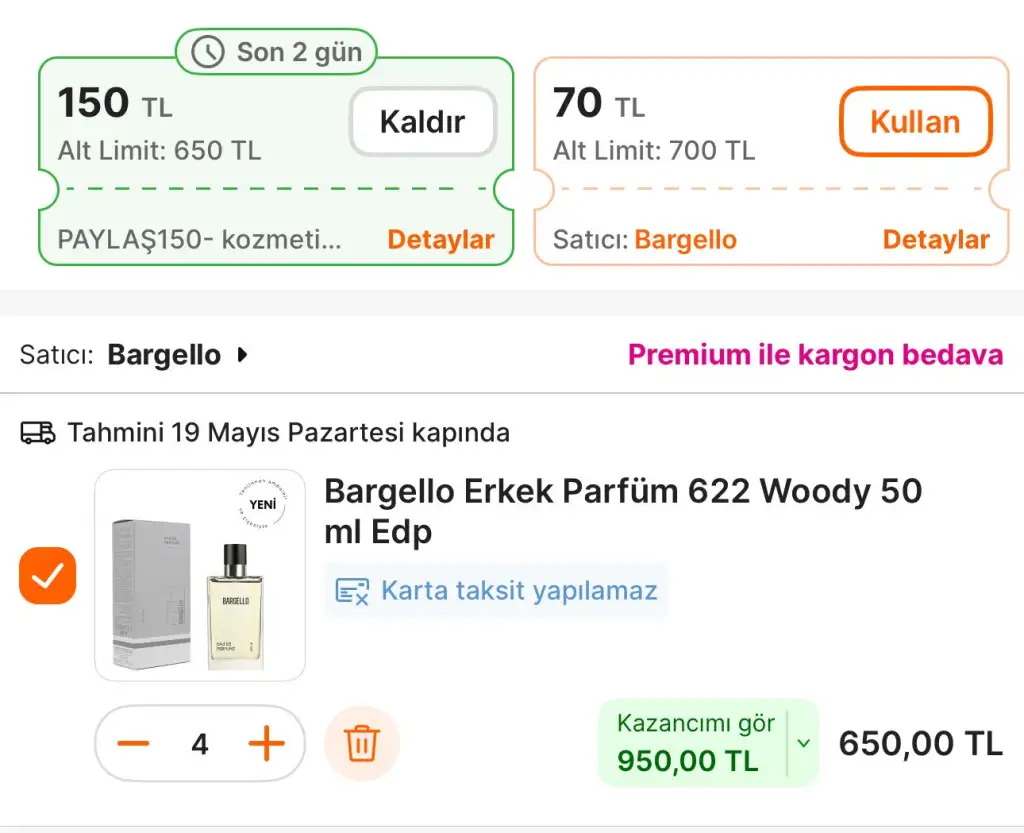
Task: Select the quantity value 4 field
Action: tap(200, 744)
